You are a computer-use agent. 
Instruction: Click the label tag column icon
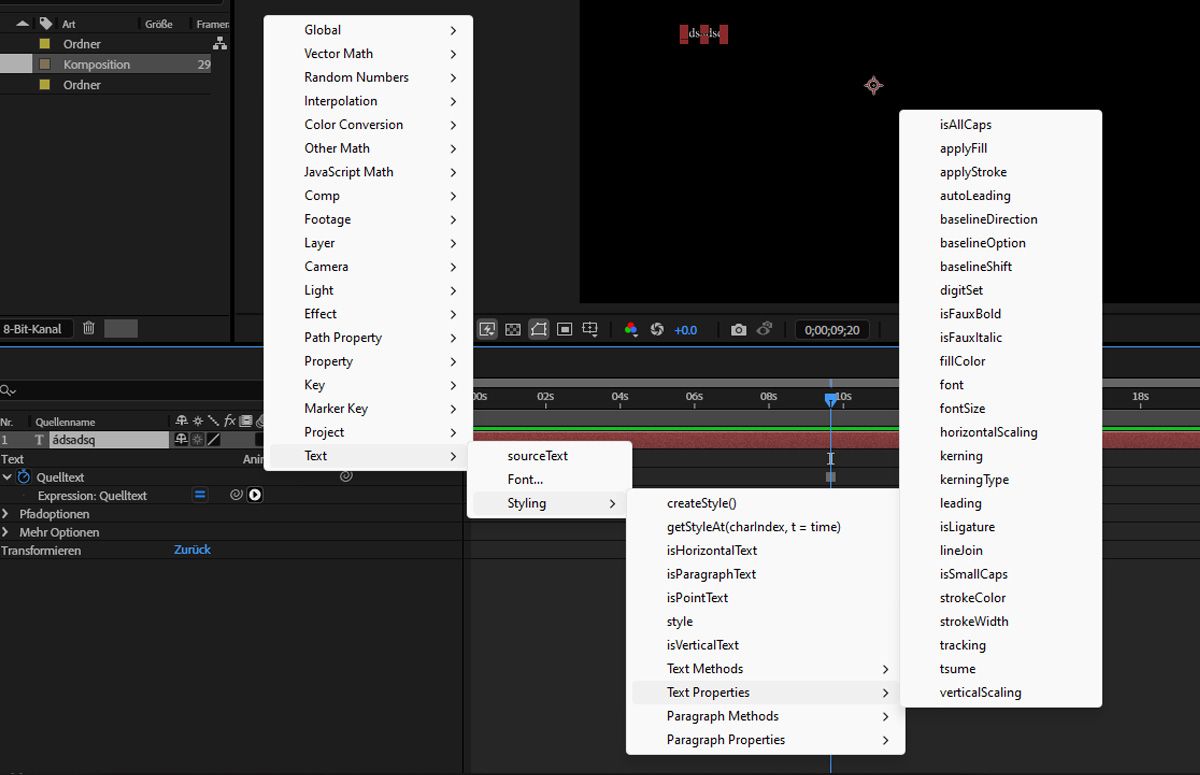coord(46,23)
